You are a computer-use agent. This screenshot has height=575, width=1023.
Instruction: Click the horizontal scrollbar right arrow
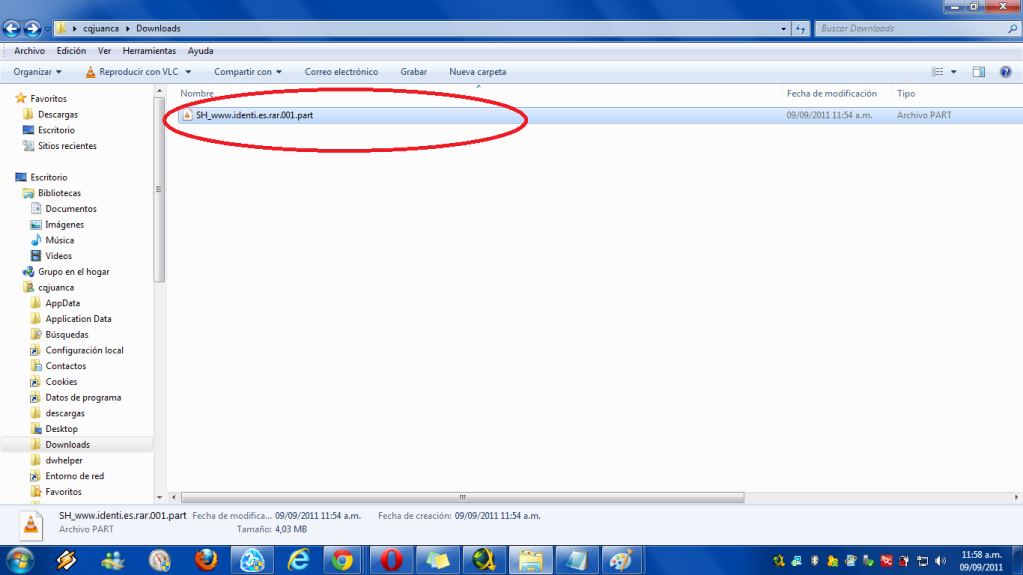click(x=1016, y=497)
